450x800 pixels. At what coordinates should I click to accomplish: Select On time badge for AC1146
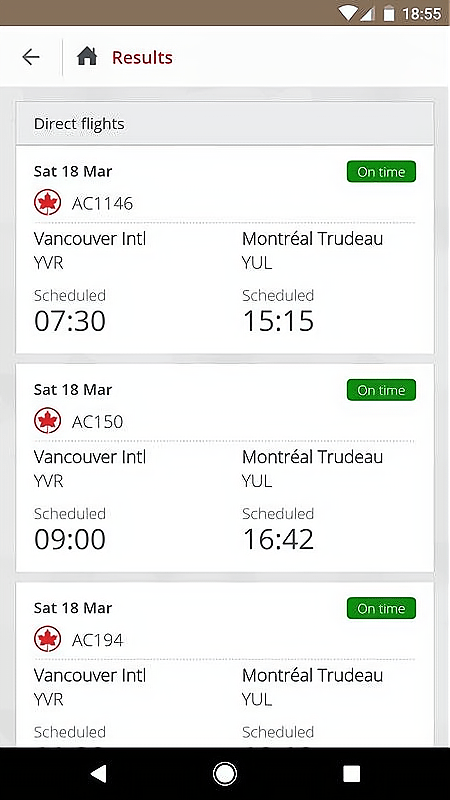[381, 172]
